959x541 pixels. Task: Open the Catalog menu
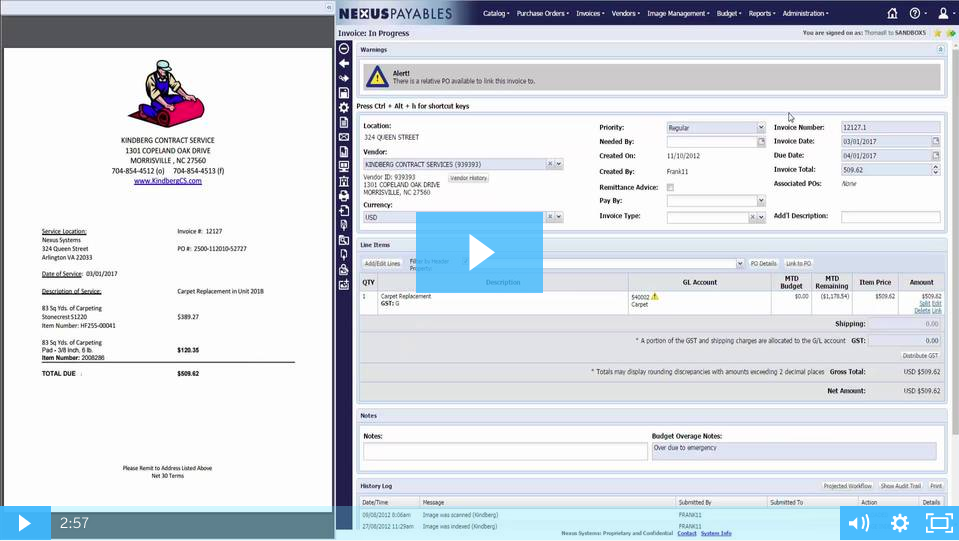tap(496, 13)
